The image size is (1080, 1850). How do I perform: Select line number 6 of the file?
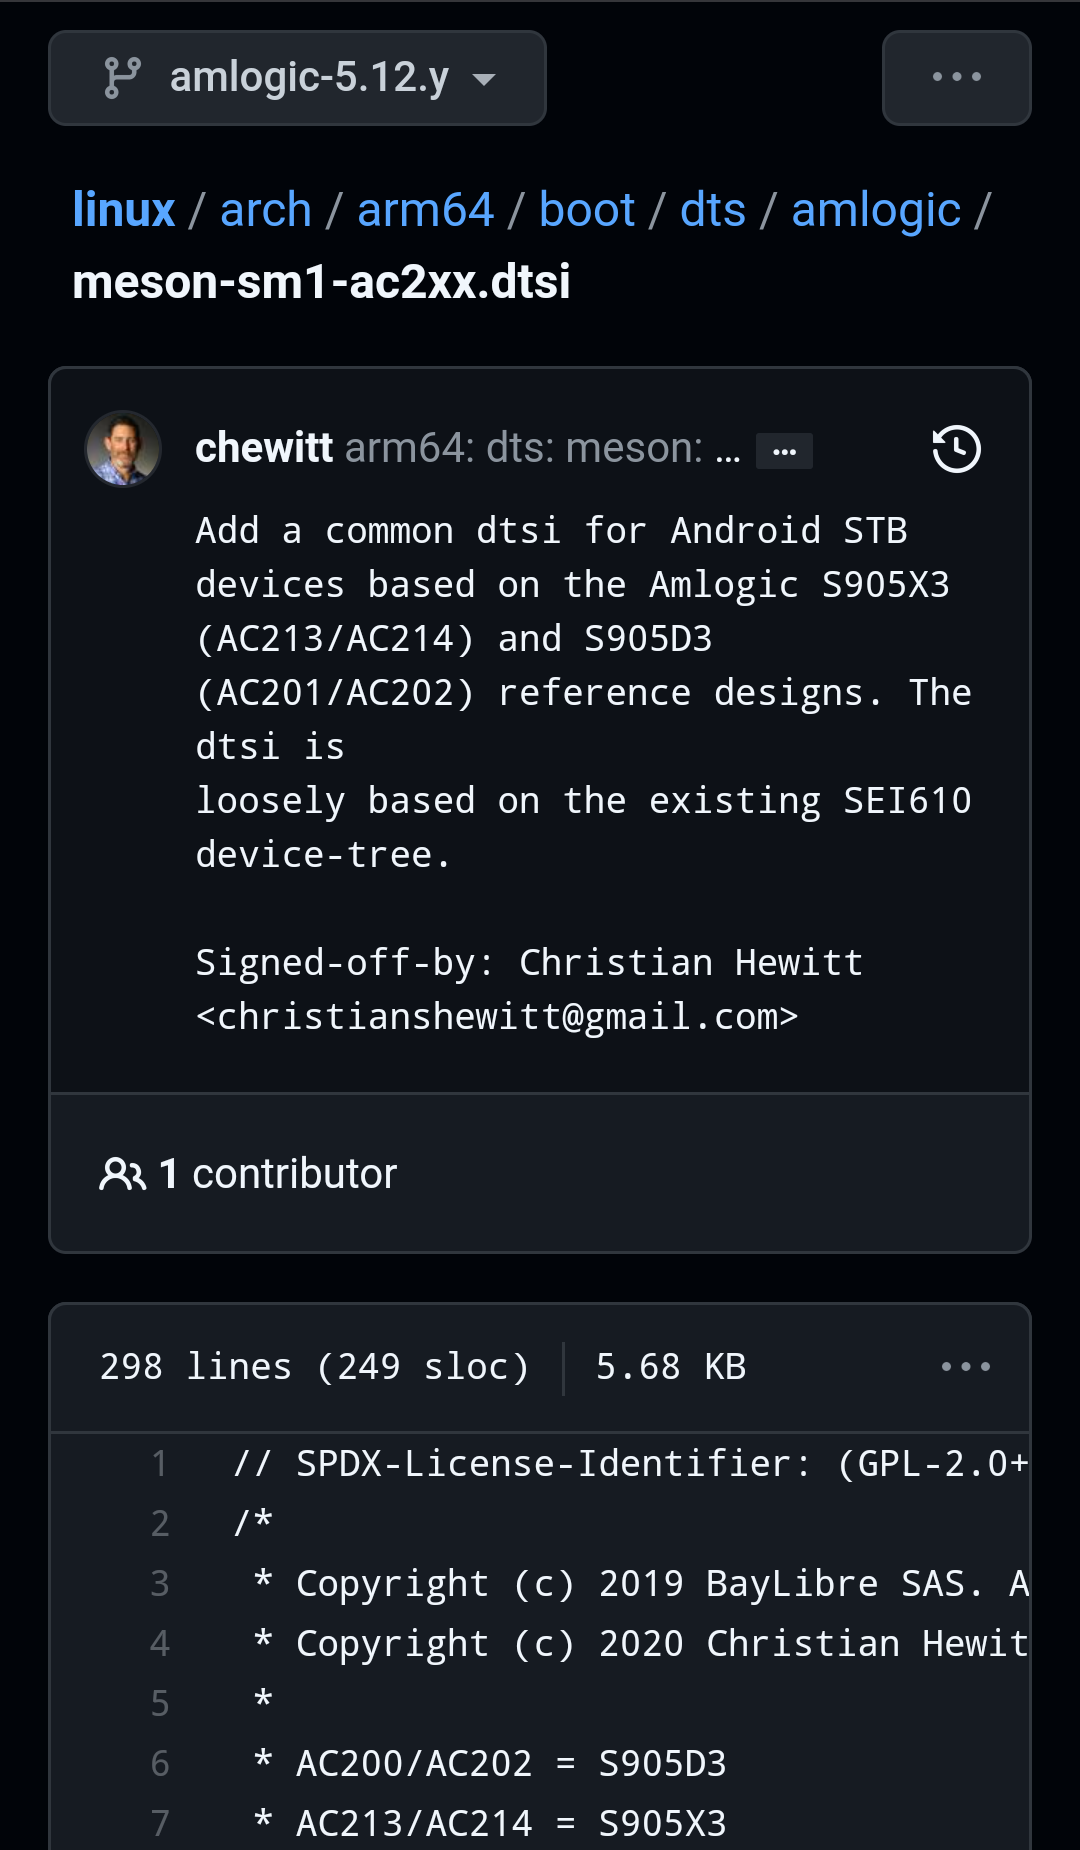(x=159, y=1764)
